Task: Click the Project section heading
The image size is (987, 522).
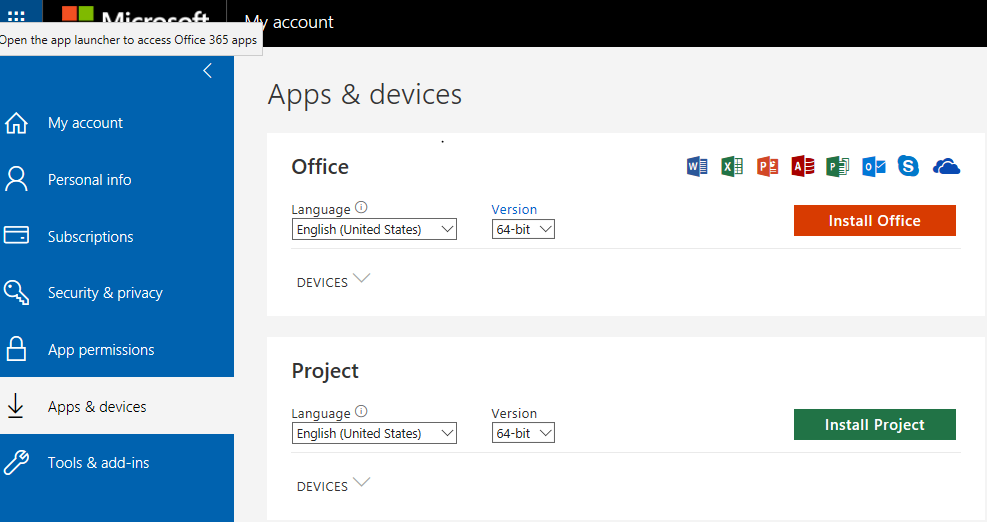Action: [x=325, y=371]
